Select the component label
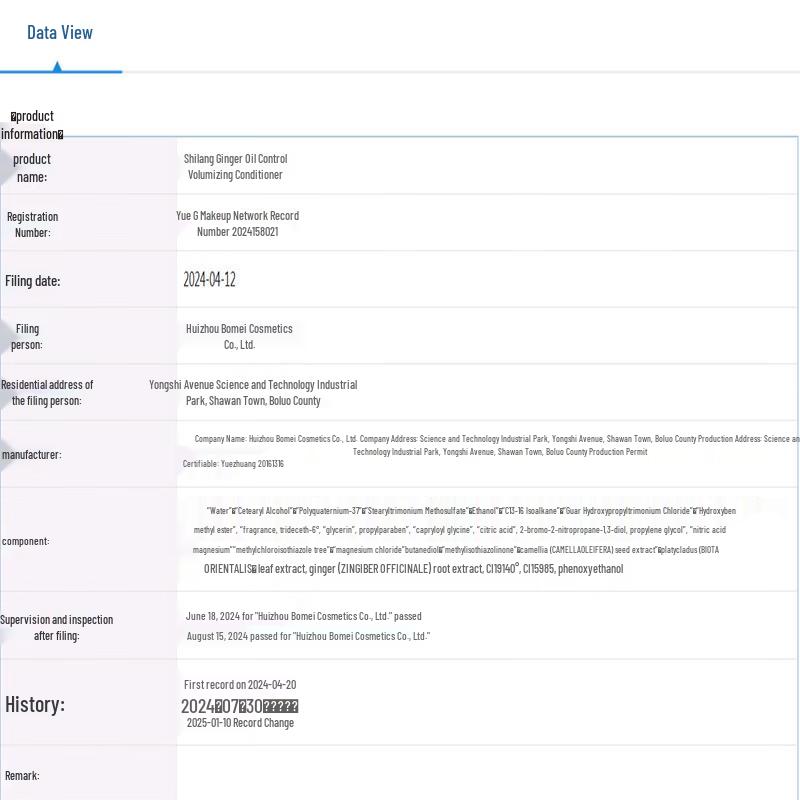The height and width of the screenshot is (800, 800). [x=26, y=541]
